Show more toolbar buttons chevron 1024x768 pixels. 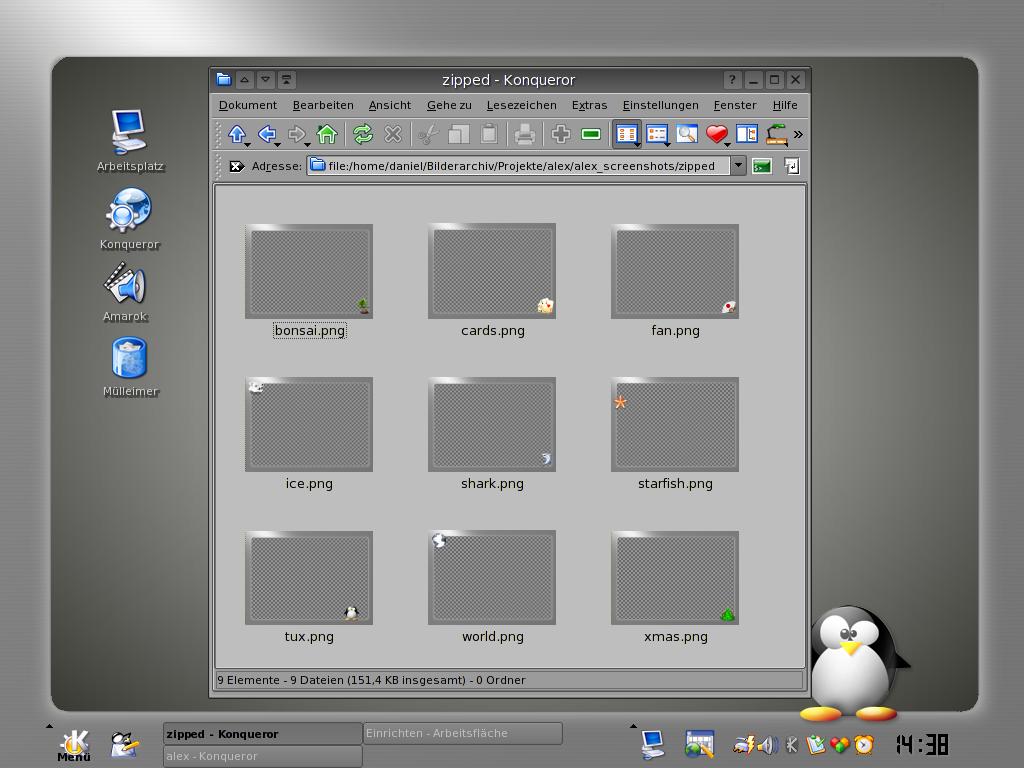coord(798,135)
